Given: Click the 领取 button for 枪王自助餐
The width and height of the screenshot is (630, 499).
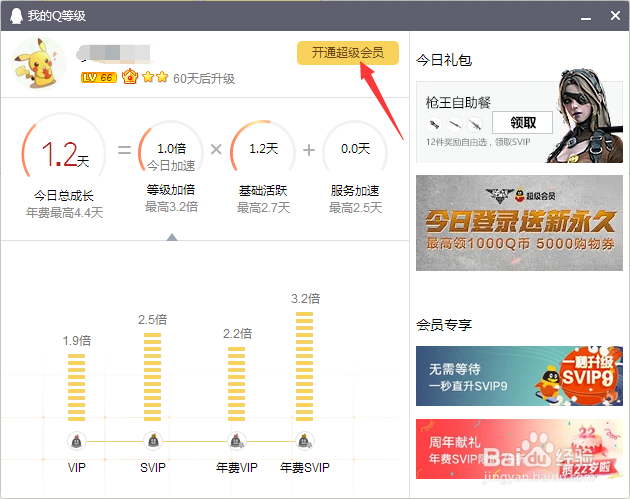Looking at the screenshot, I should click(x=522, y=122).
